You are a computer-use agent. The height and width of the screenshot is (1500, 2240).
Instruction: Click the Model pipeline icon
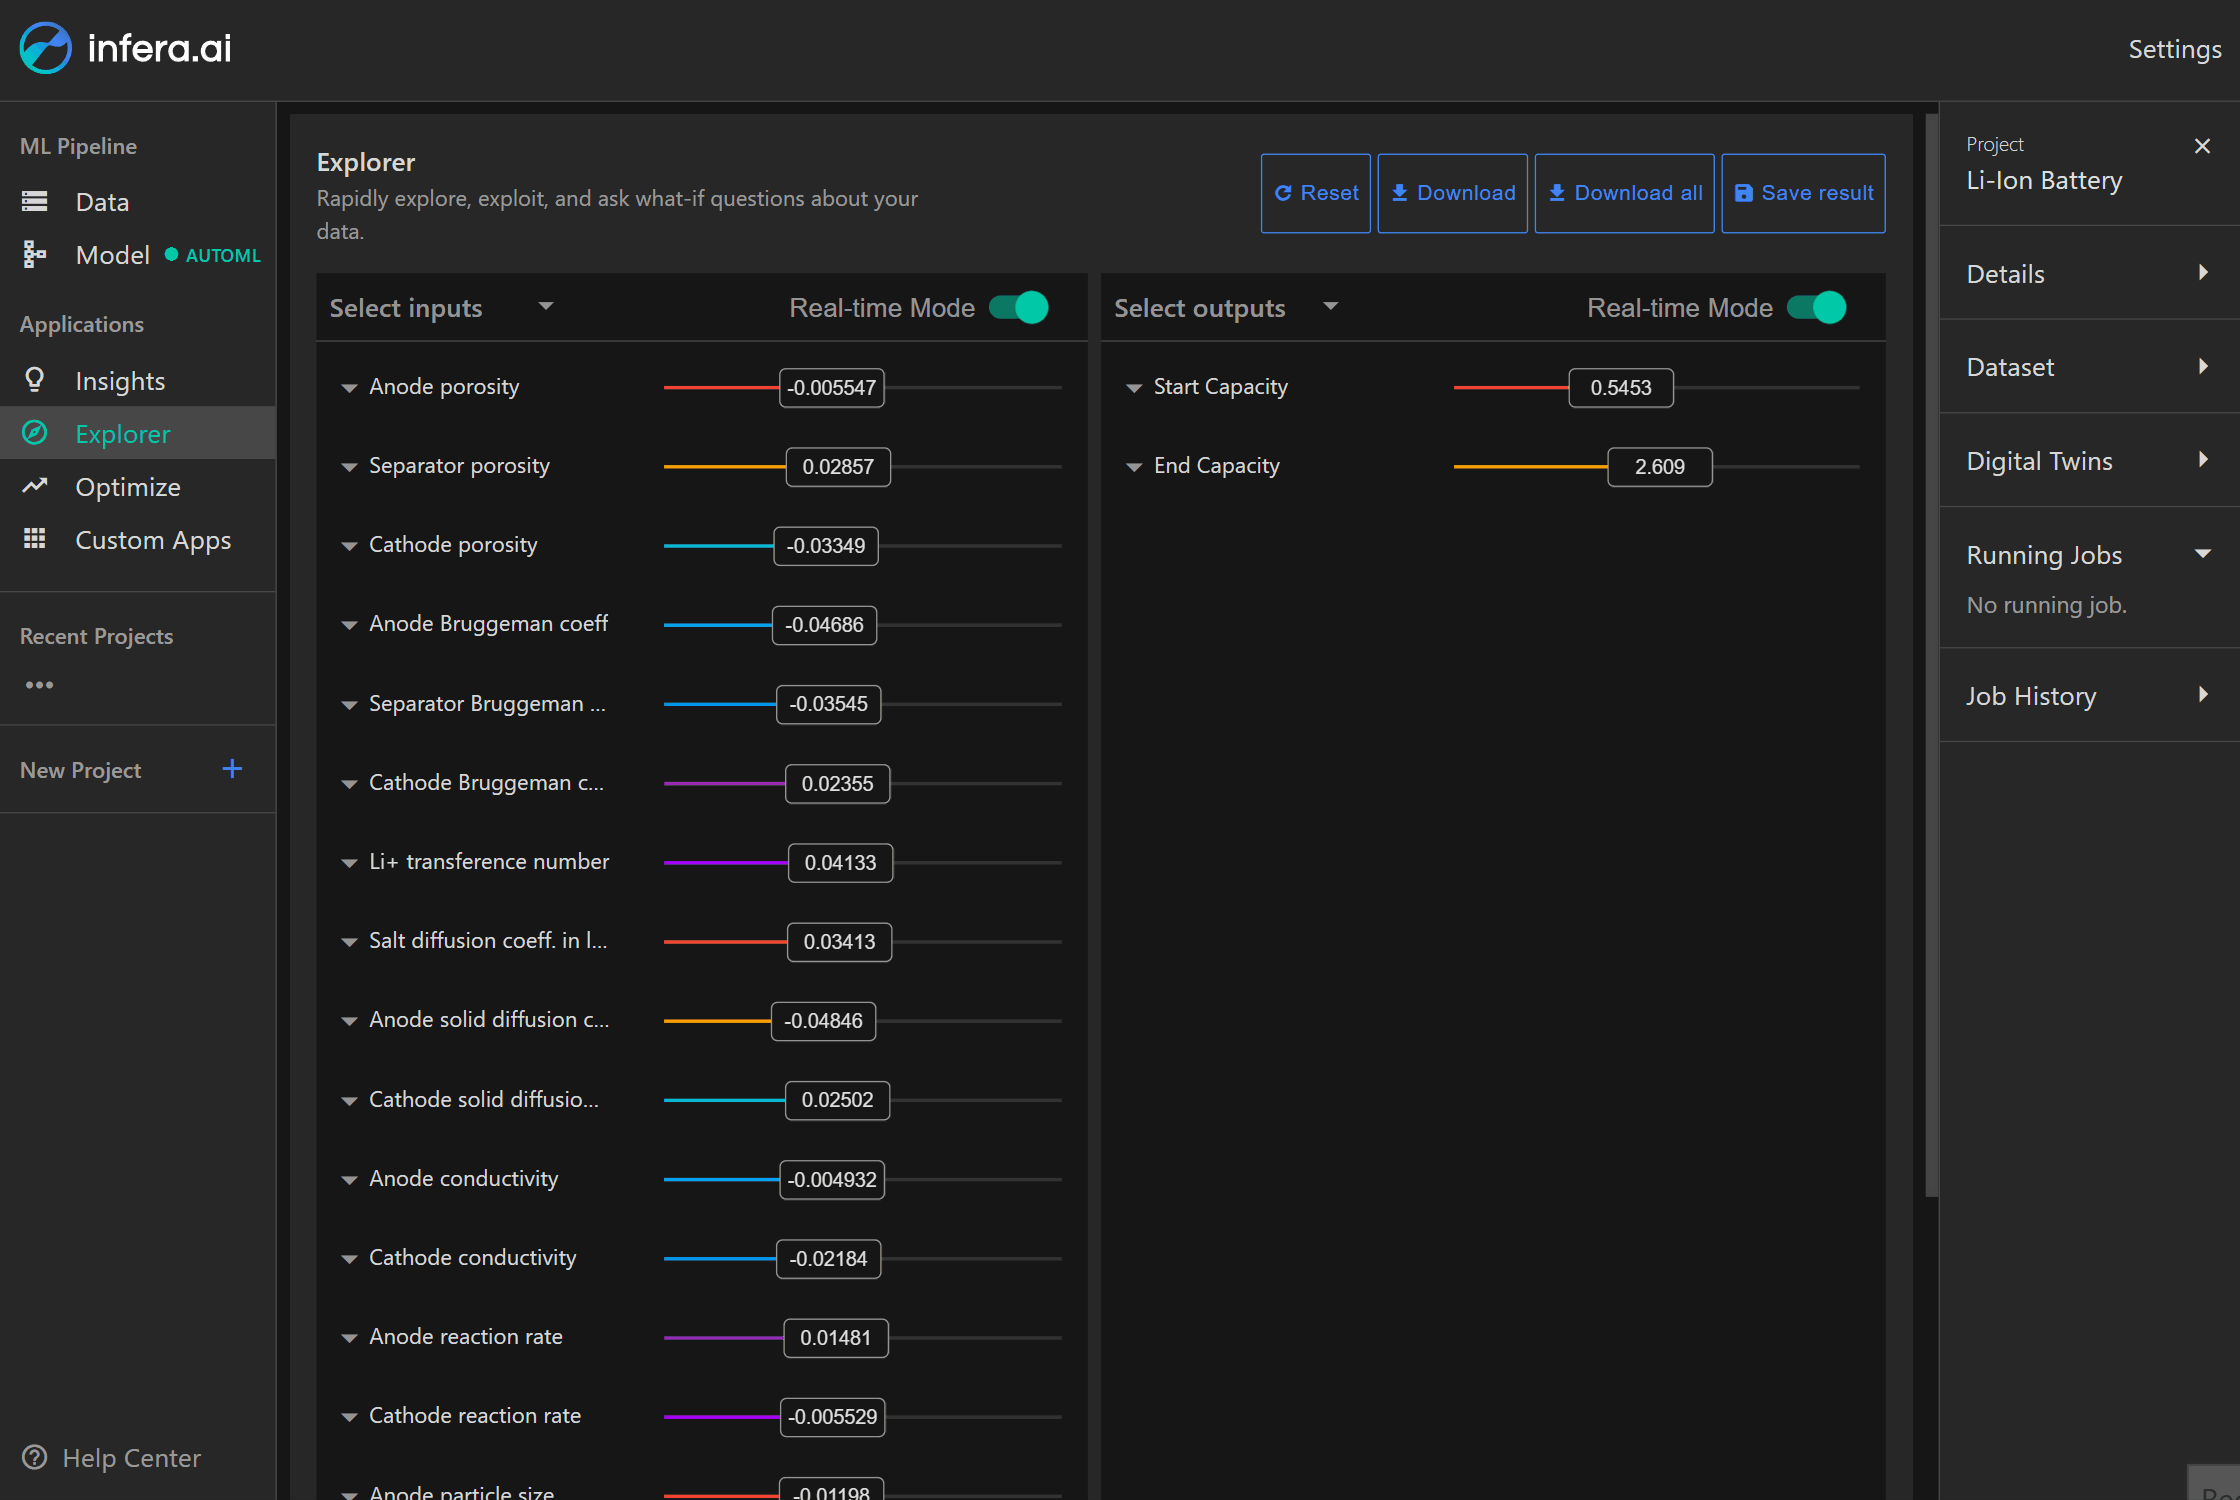[35, 255]
